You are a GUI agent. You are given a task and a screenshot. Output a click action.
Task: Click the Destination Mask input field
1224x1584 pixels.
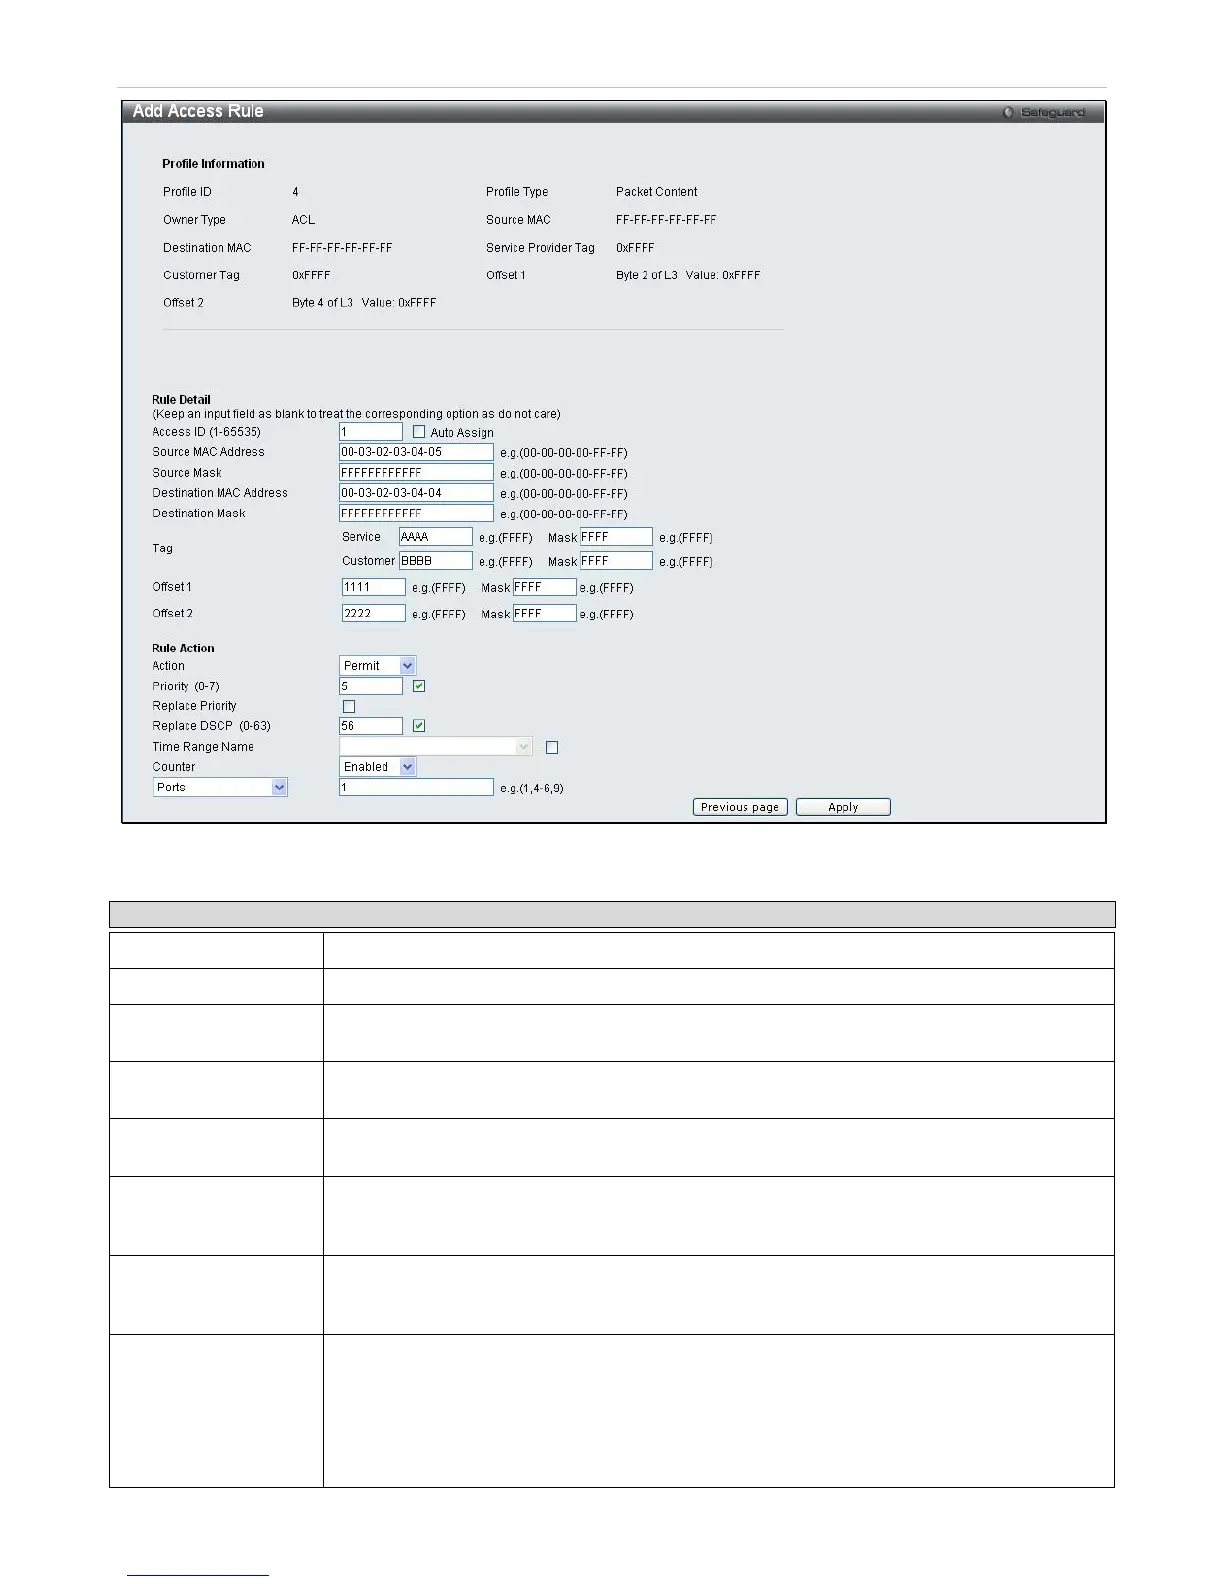point(417,513)
